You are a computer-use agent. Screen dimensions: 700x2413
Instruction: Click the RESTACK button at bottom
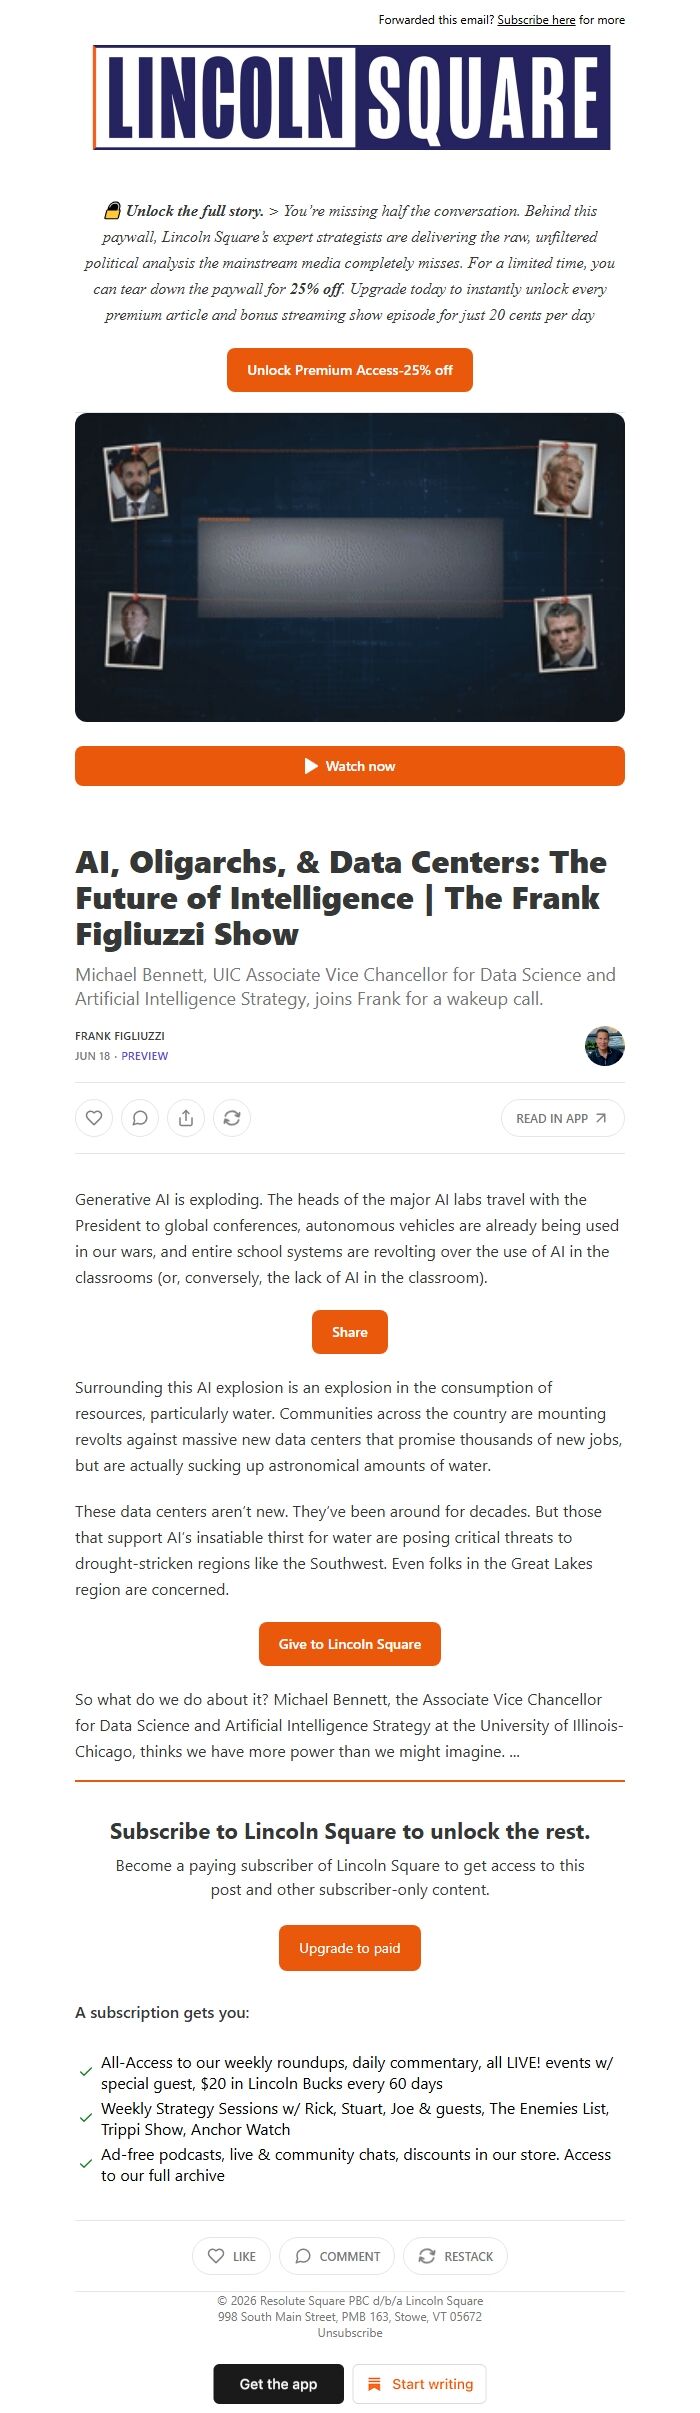[x=455, y=2256]
